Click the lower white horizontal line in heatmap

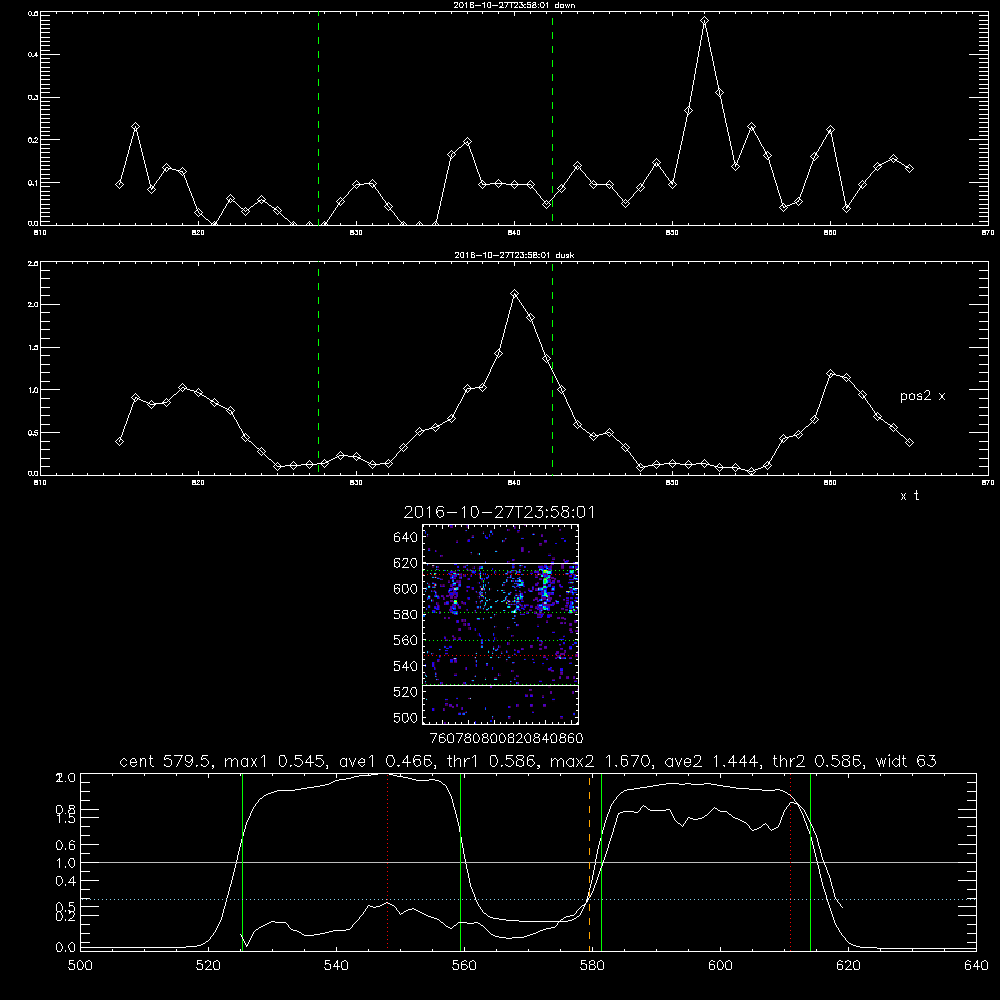tap(501, 685)
